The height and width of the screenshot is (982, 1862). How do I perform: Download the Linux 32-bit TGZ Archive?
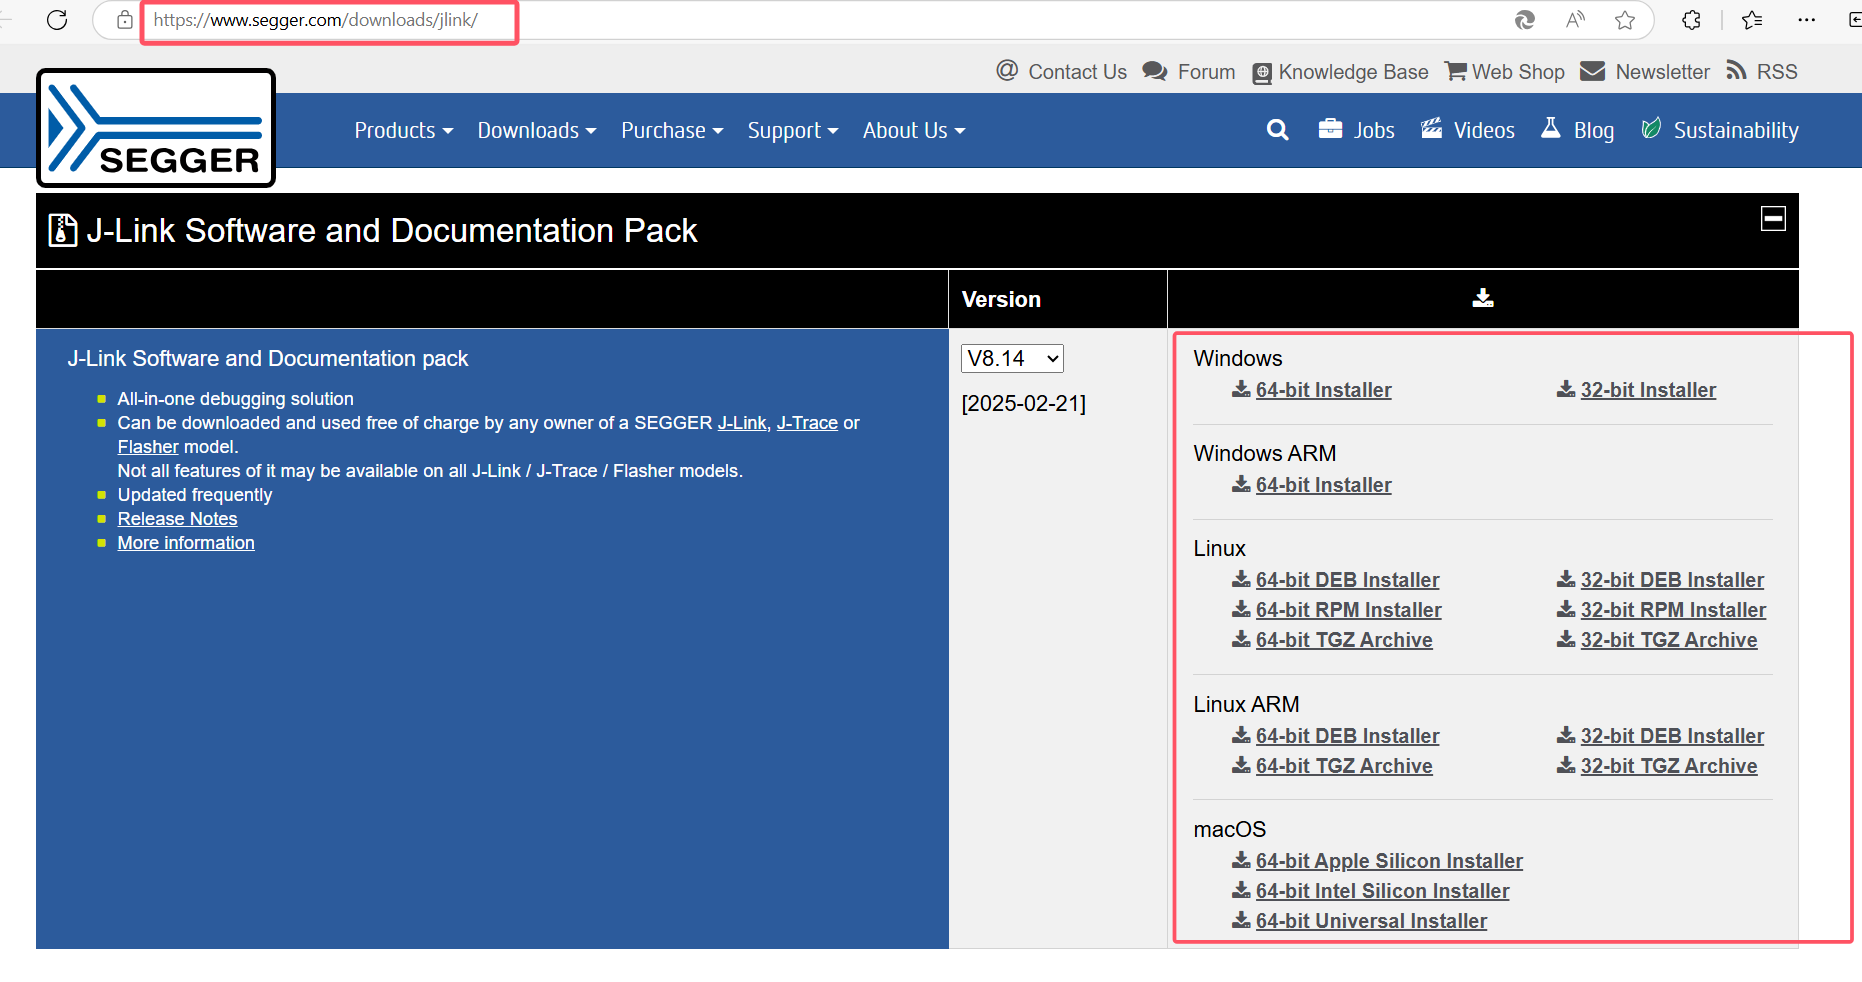tap(1669, 640)
